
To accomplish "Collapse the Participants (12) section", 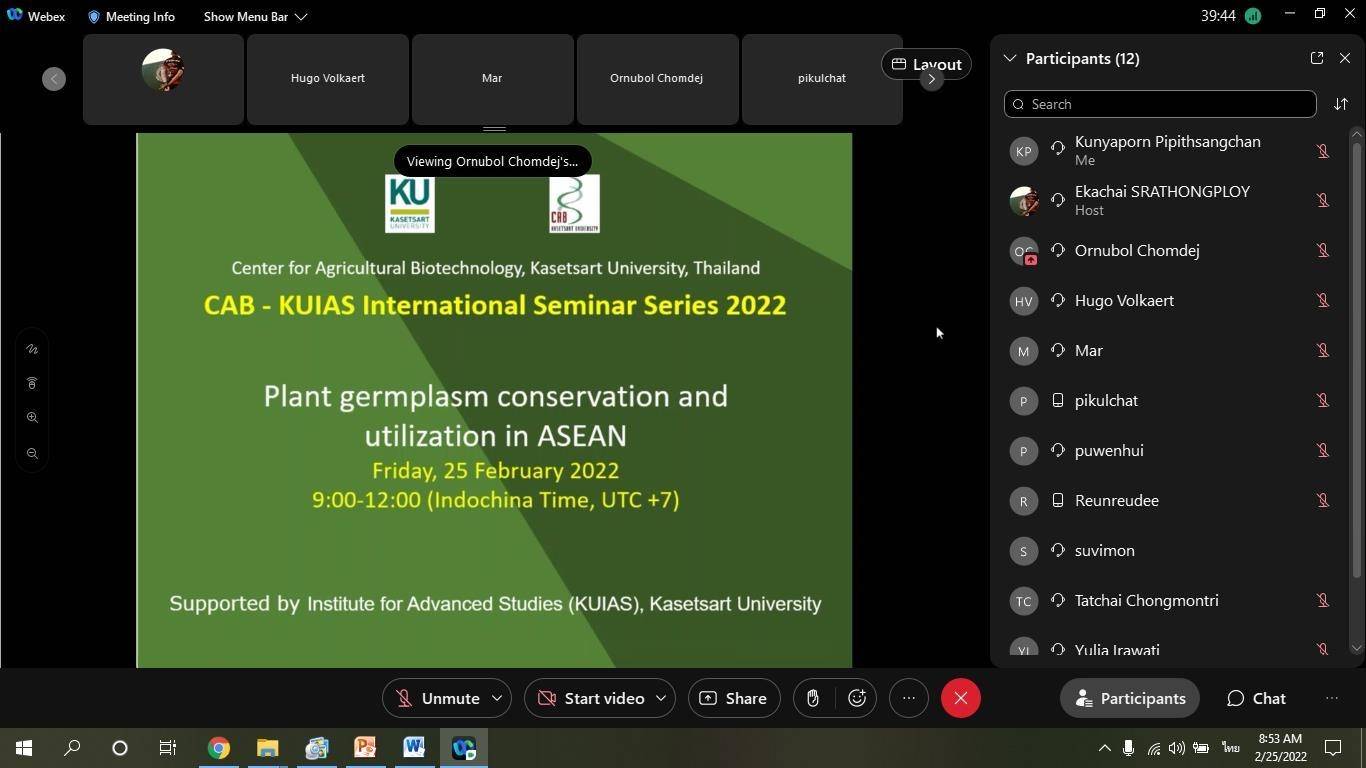I will coord(1010,58).
